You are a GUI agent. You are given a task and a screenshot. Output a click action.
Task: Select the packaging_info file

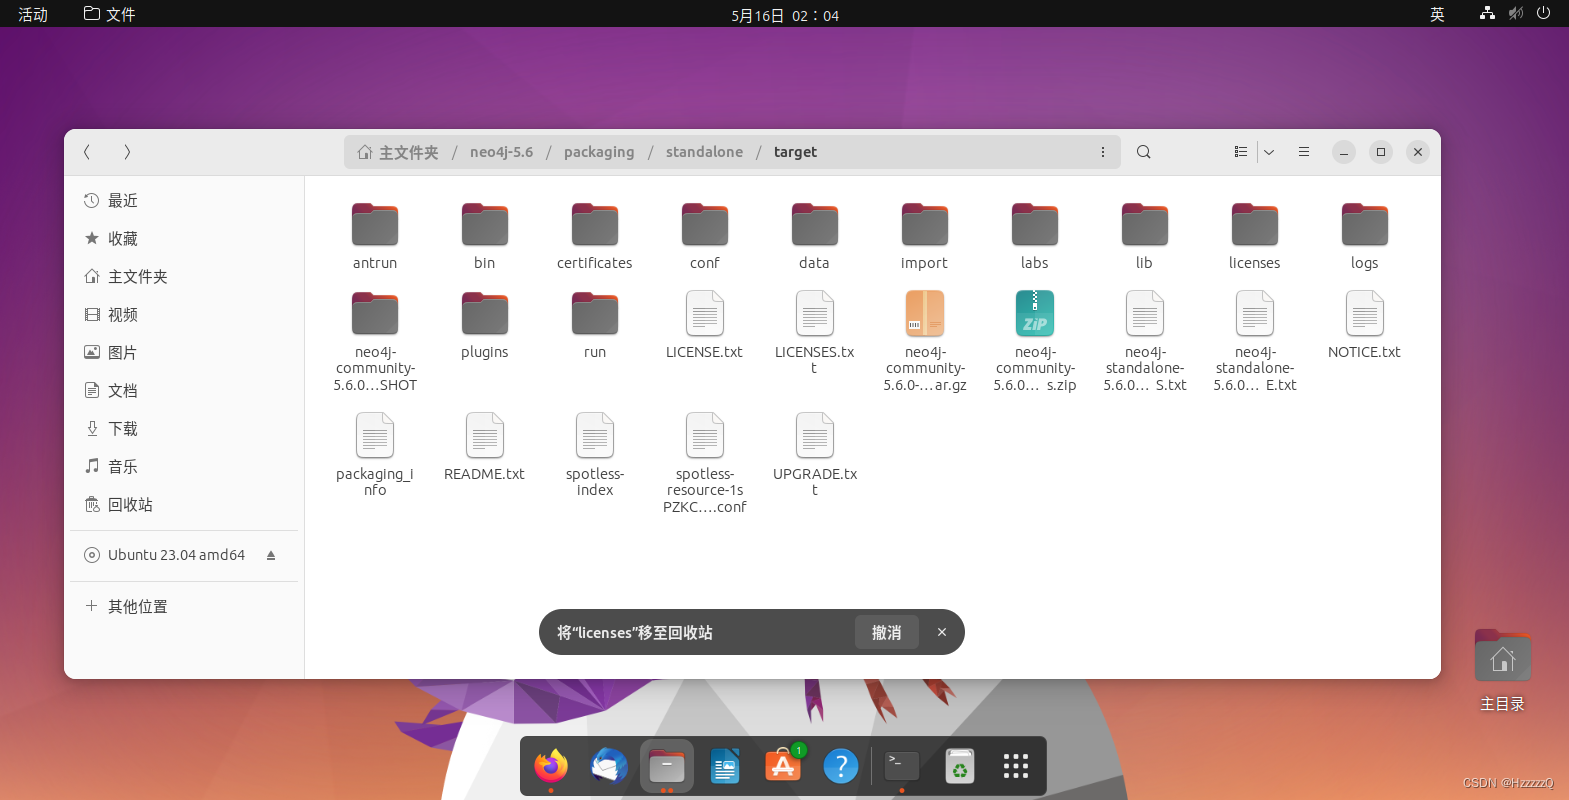[375, 455]
